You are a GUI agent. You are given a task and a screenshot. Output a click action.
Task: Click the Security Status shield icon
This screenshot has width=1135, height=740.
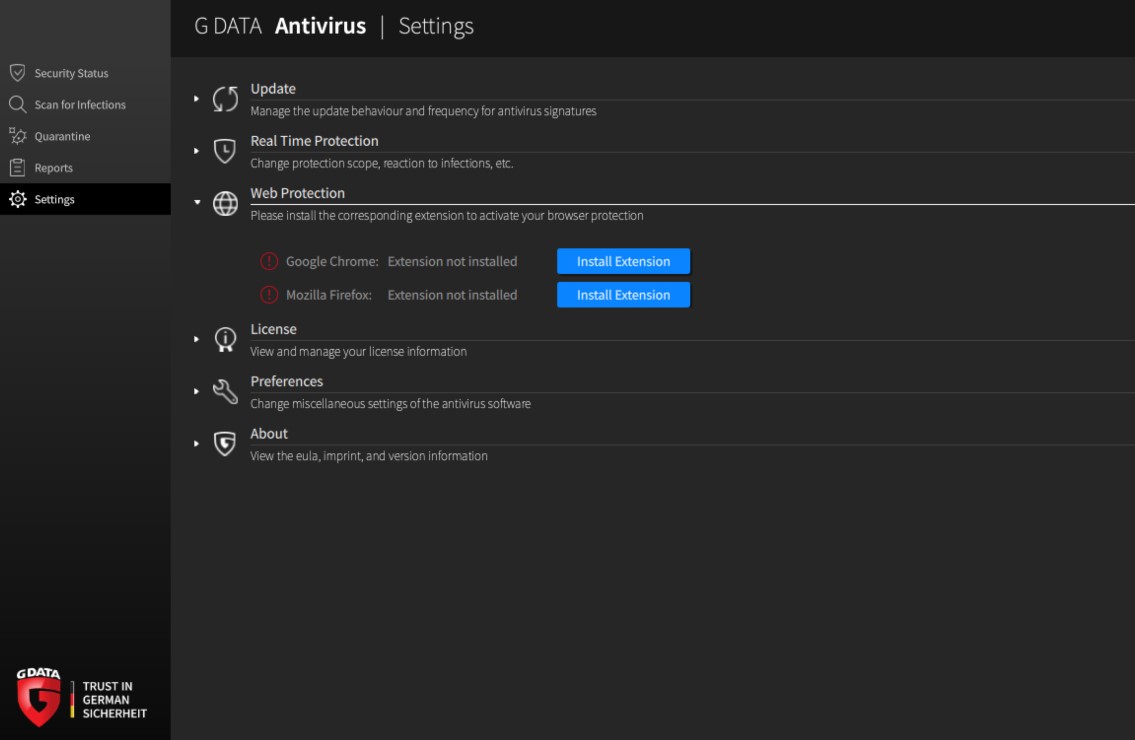click(17, 73)
